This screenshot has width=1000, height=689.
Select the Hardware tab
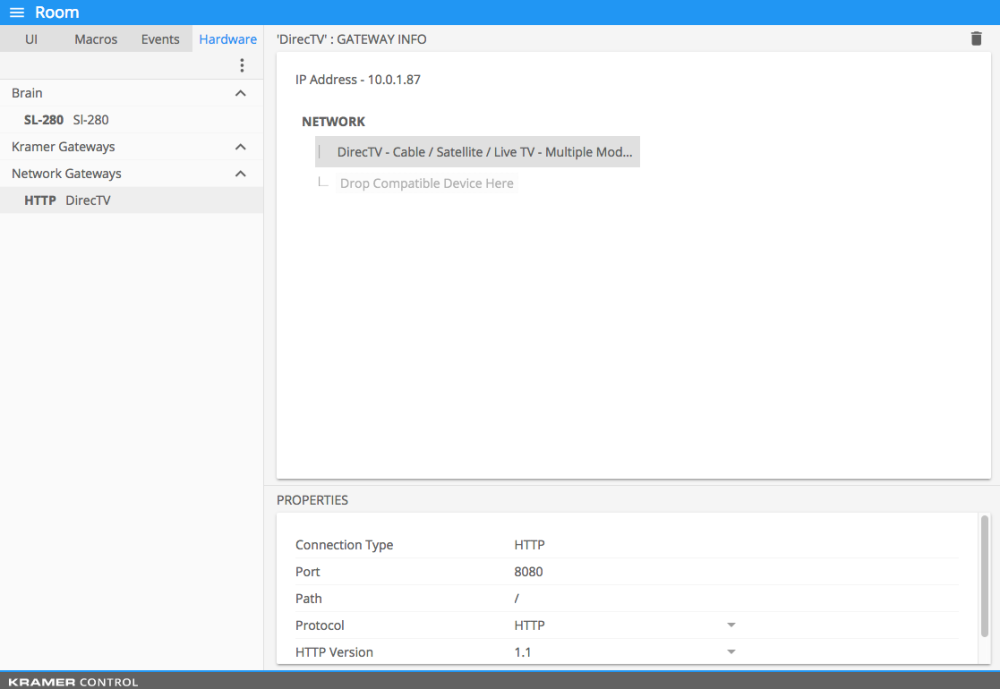228,39
